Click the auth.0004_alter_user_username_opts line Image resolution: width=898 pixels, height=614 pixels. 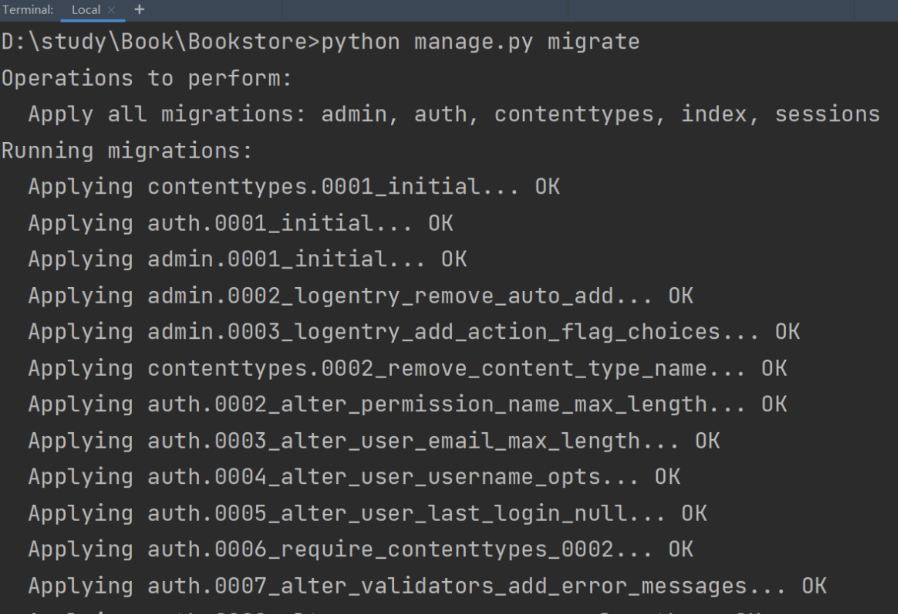pos(354,477)
